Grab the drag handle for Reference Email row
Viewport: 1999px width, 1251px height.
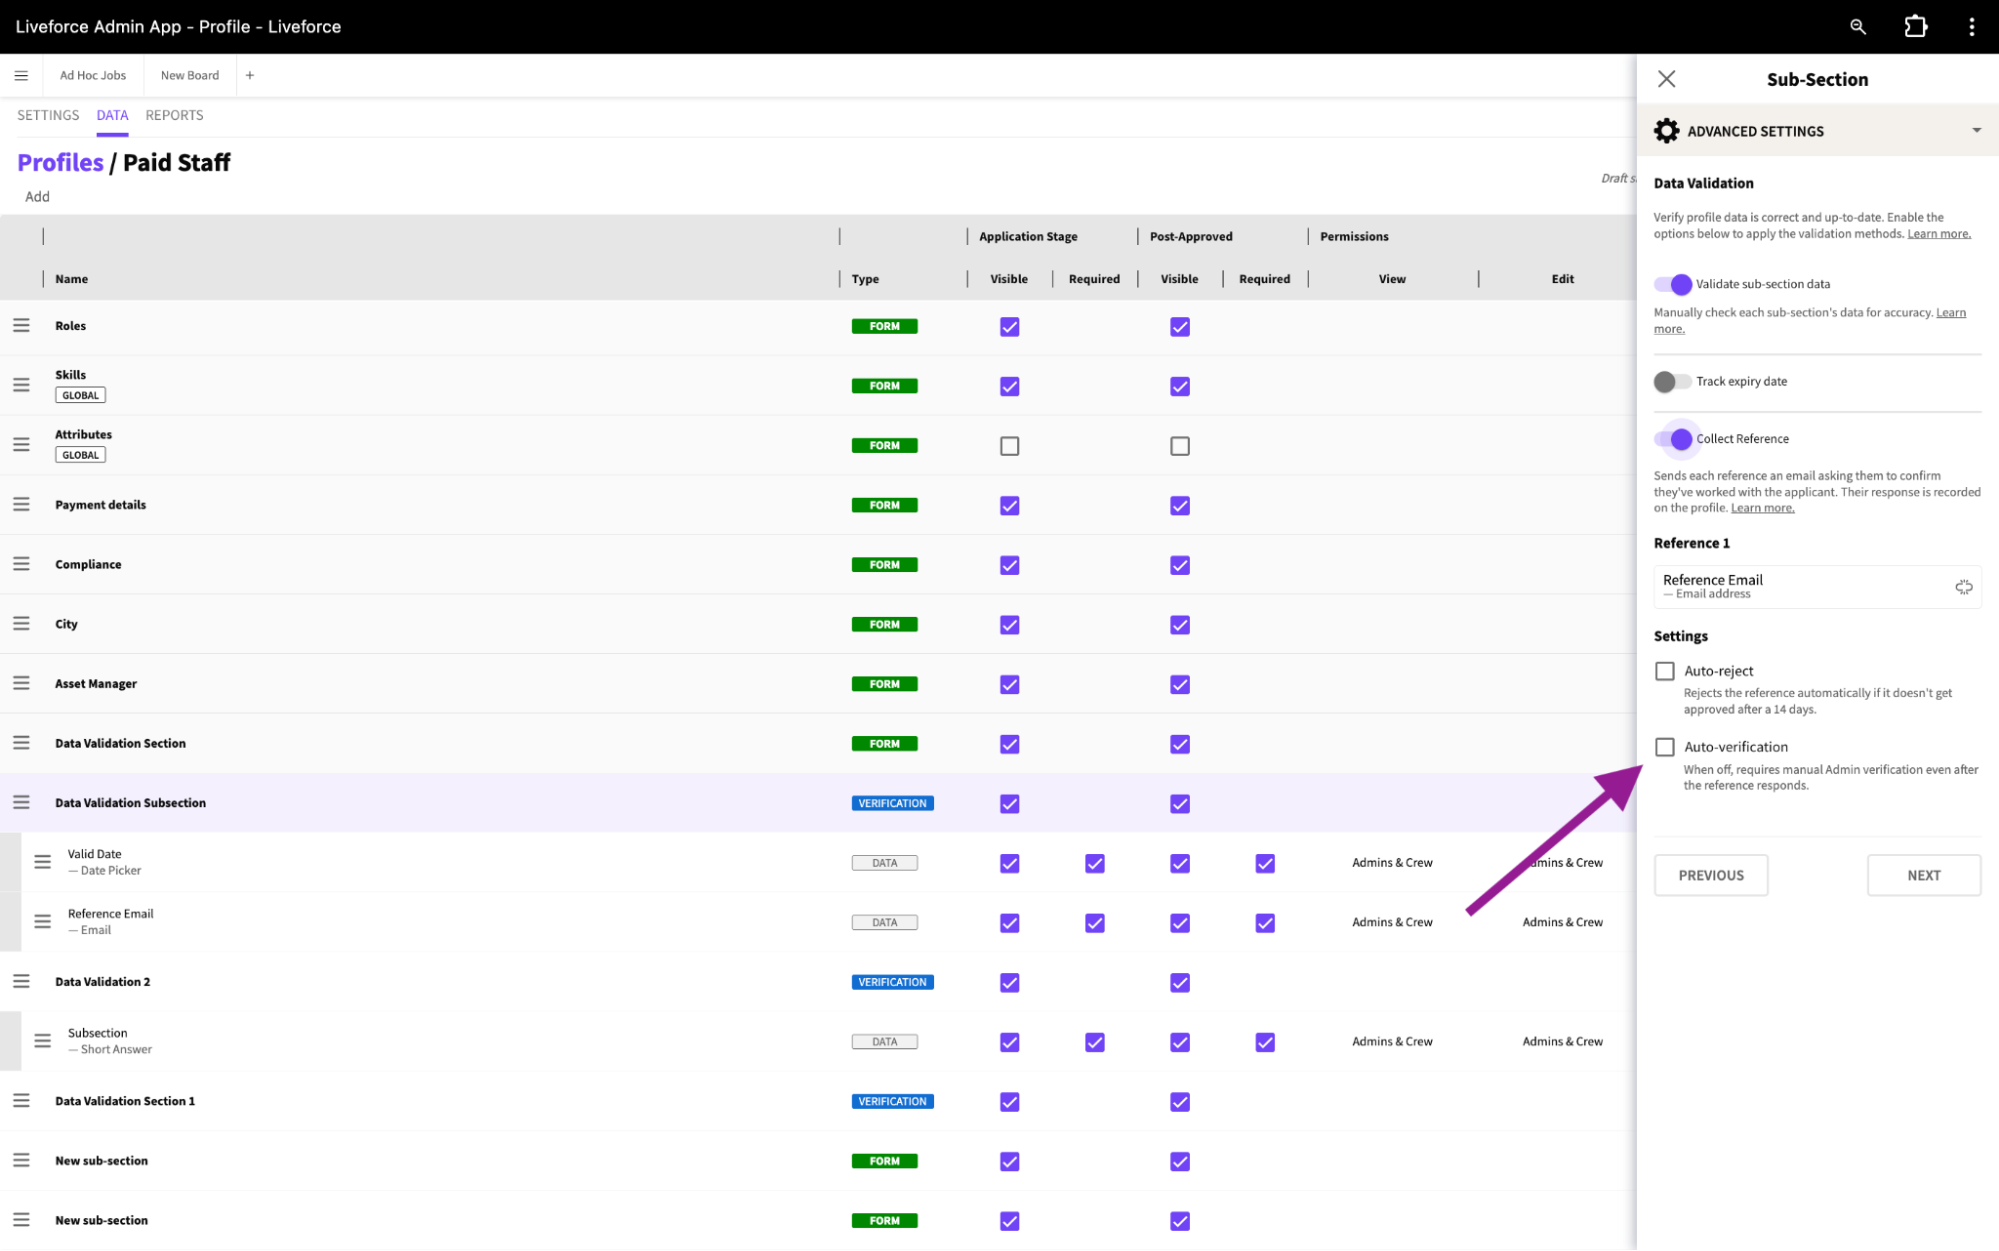point(42,922)
